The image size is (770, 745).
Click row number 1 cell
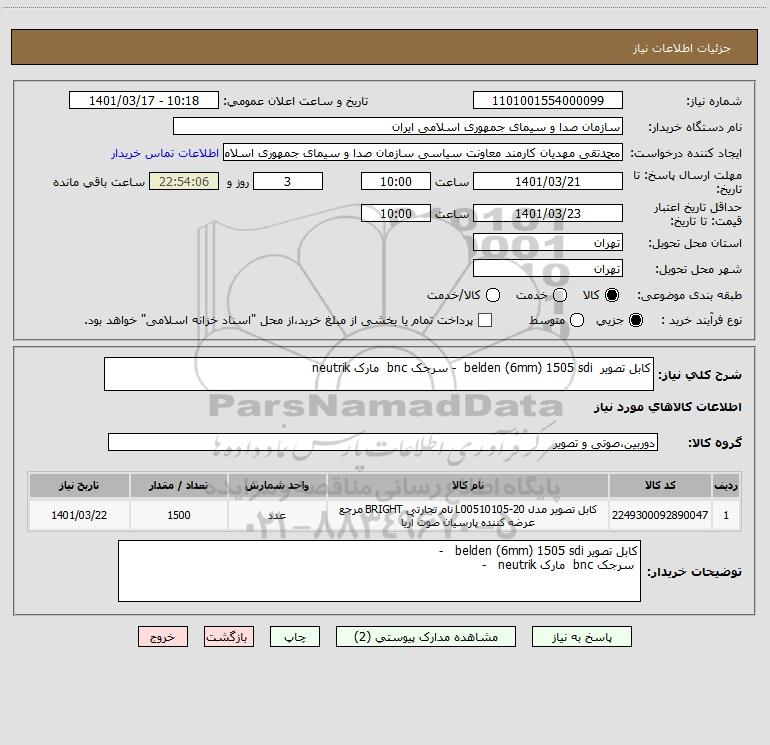click(726, 515)
